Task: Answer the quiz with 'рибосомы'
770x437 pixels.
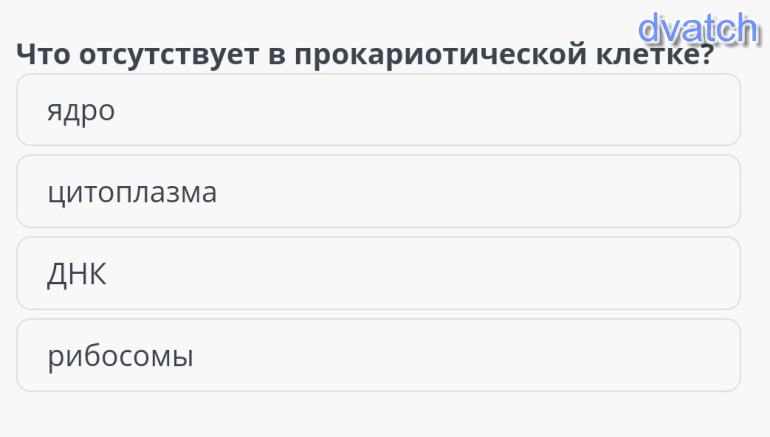Action: click(x=378, y=355)
